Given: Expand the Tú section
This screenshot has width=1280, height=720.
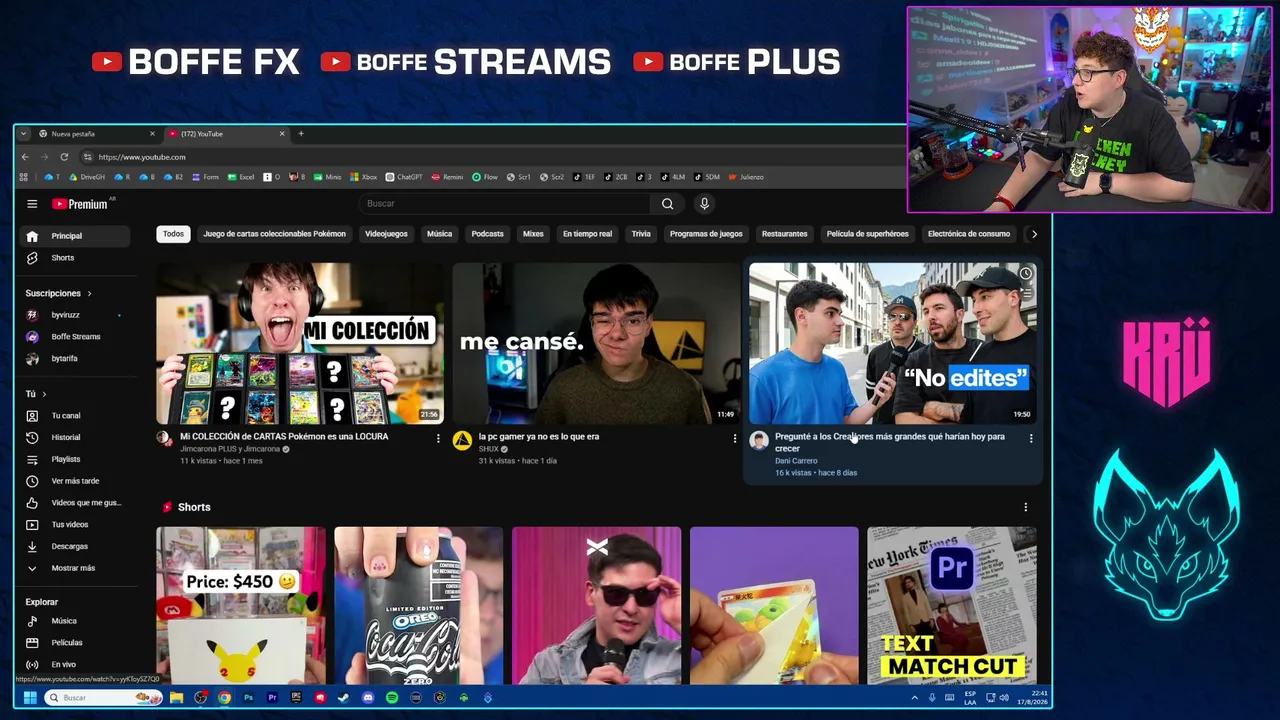Looking at the screenshot, I should [x=36, y=394].
